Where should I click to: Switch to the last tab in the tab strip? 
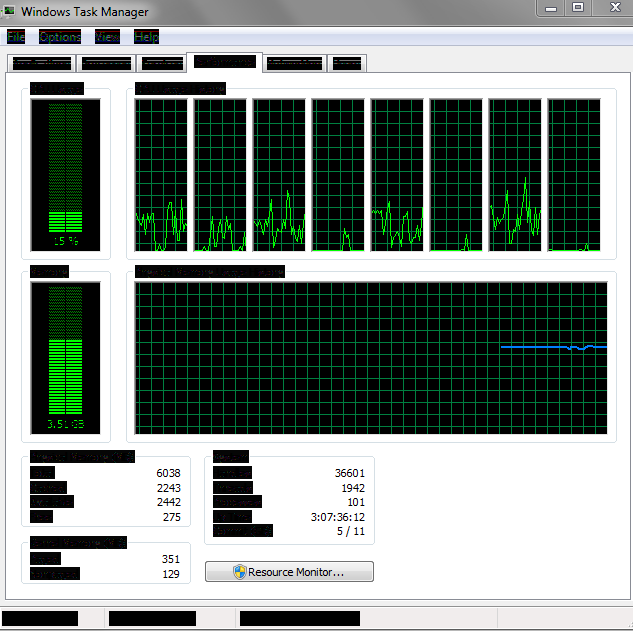point(347,63)
